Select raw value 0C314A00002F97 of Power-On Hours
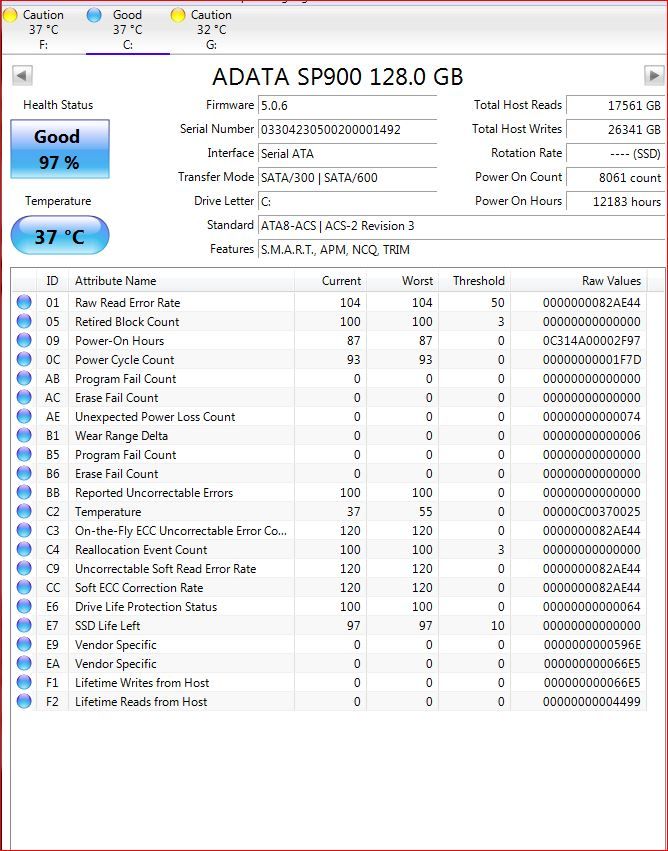Screen dimensions: 668x851 (x=591, y=341)
